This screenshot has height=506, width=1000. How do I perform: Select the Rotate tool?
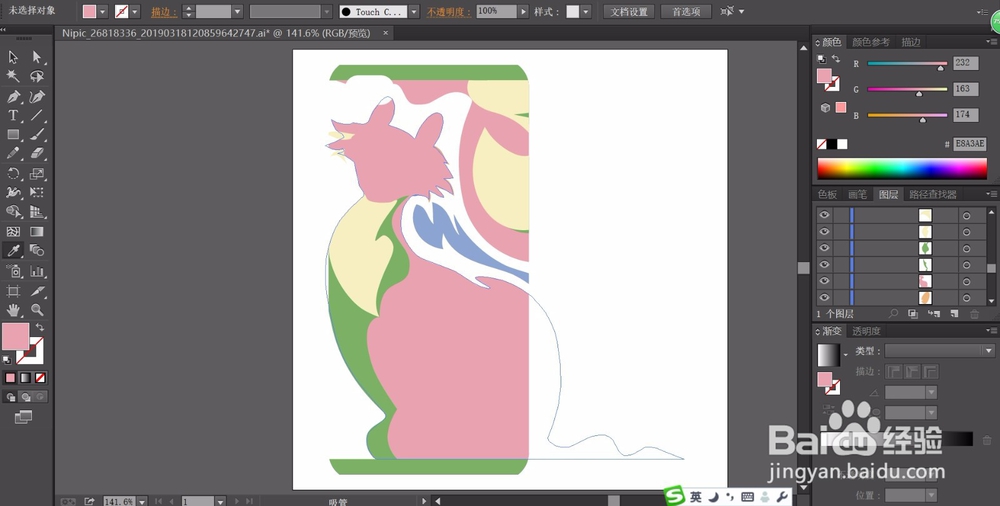(x=13, y=174)
